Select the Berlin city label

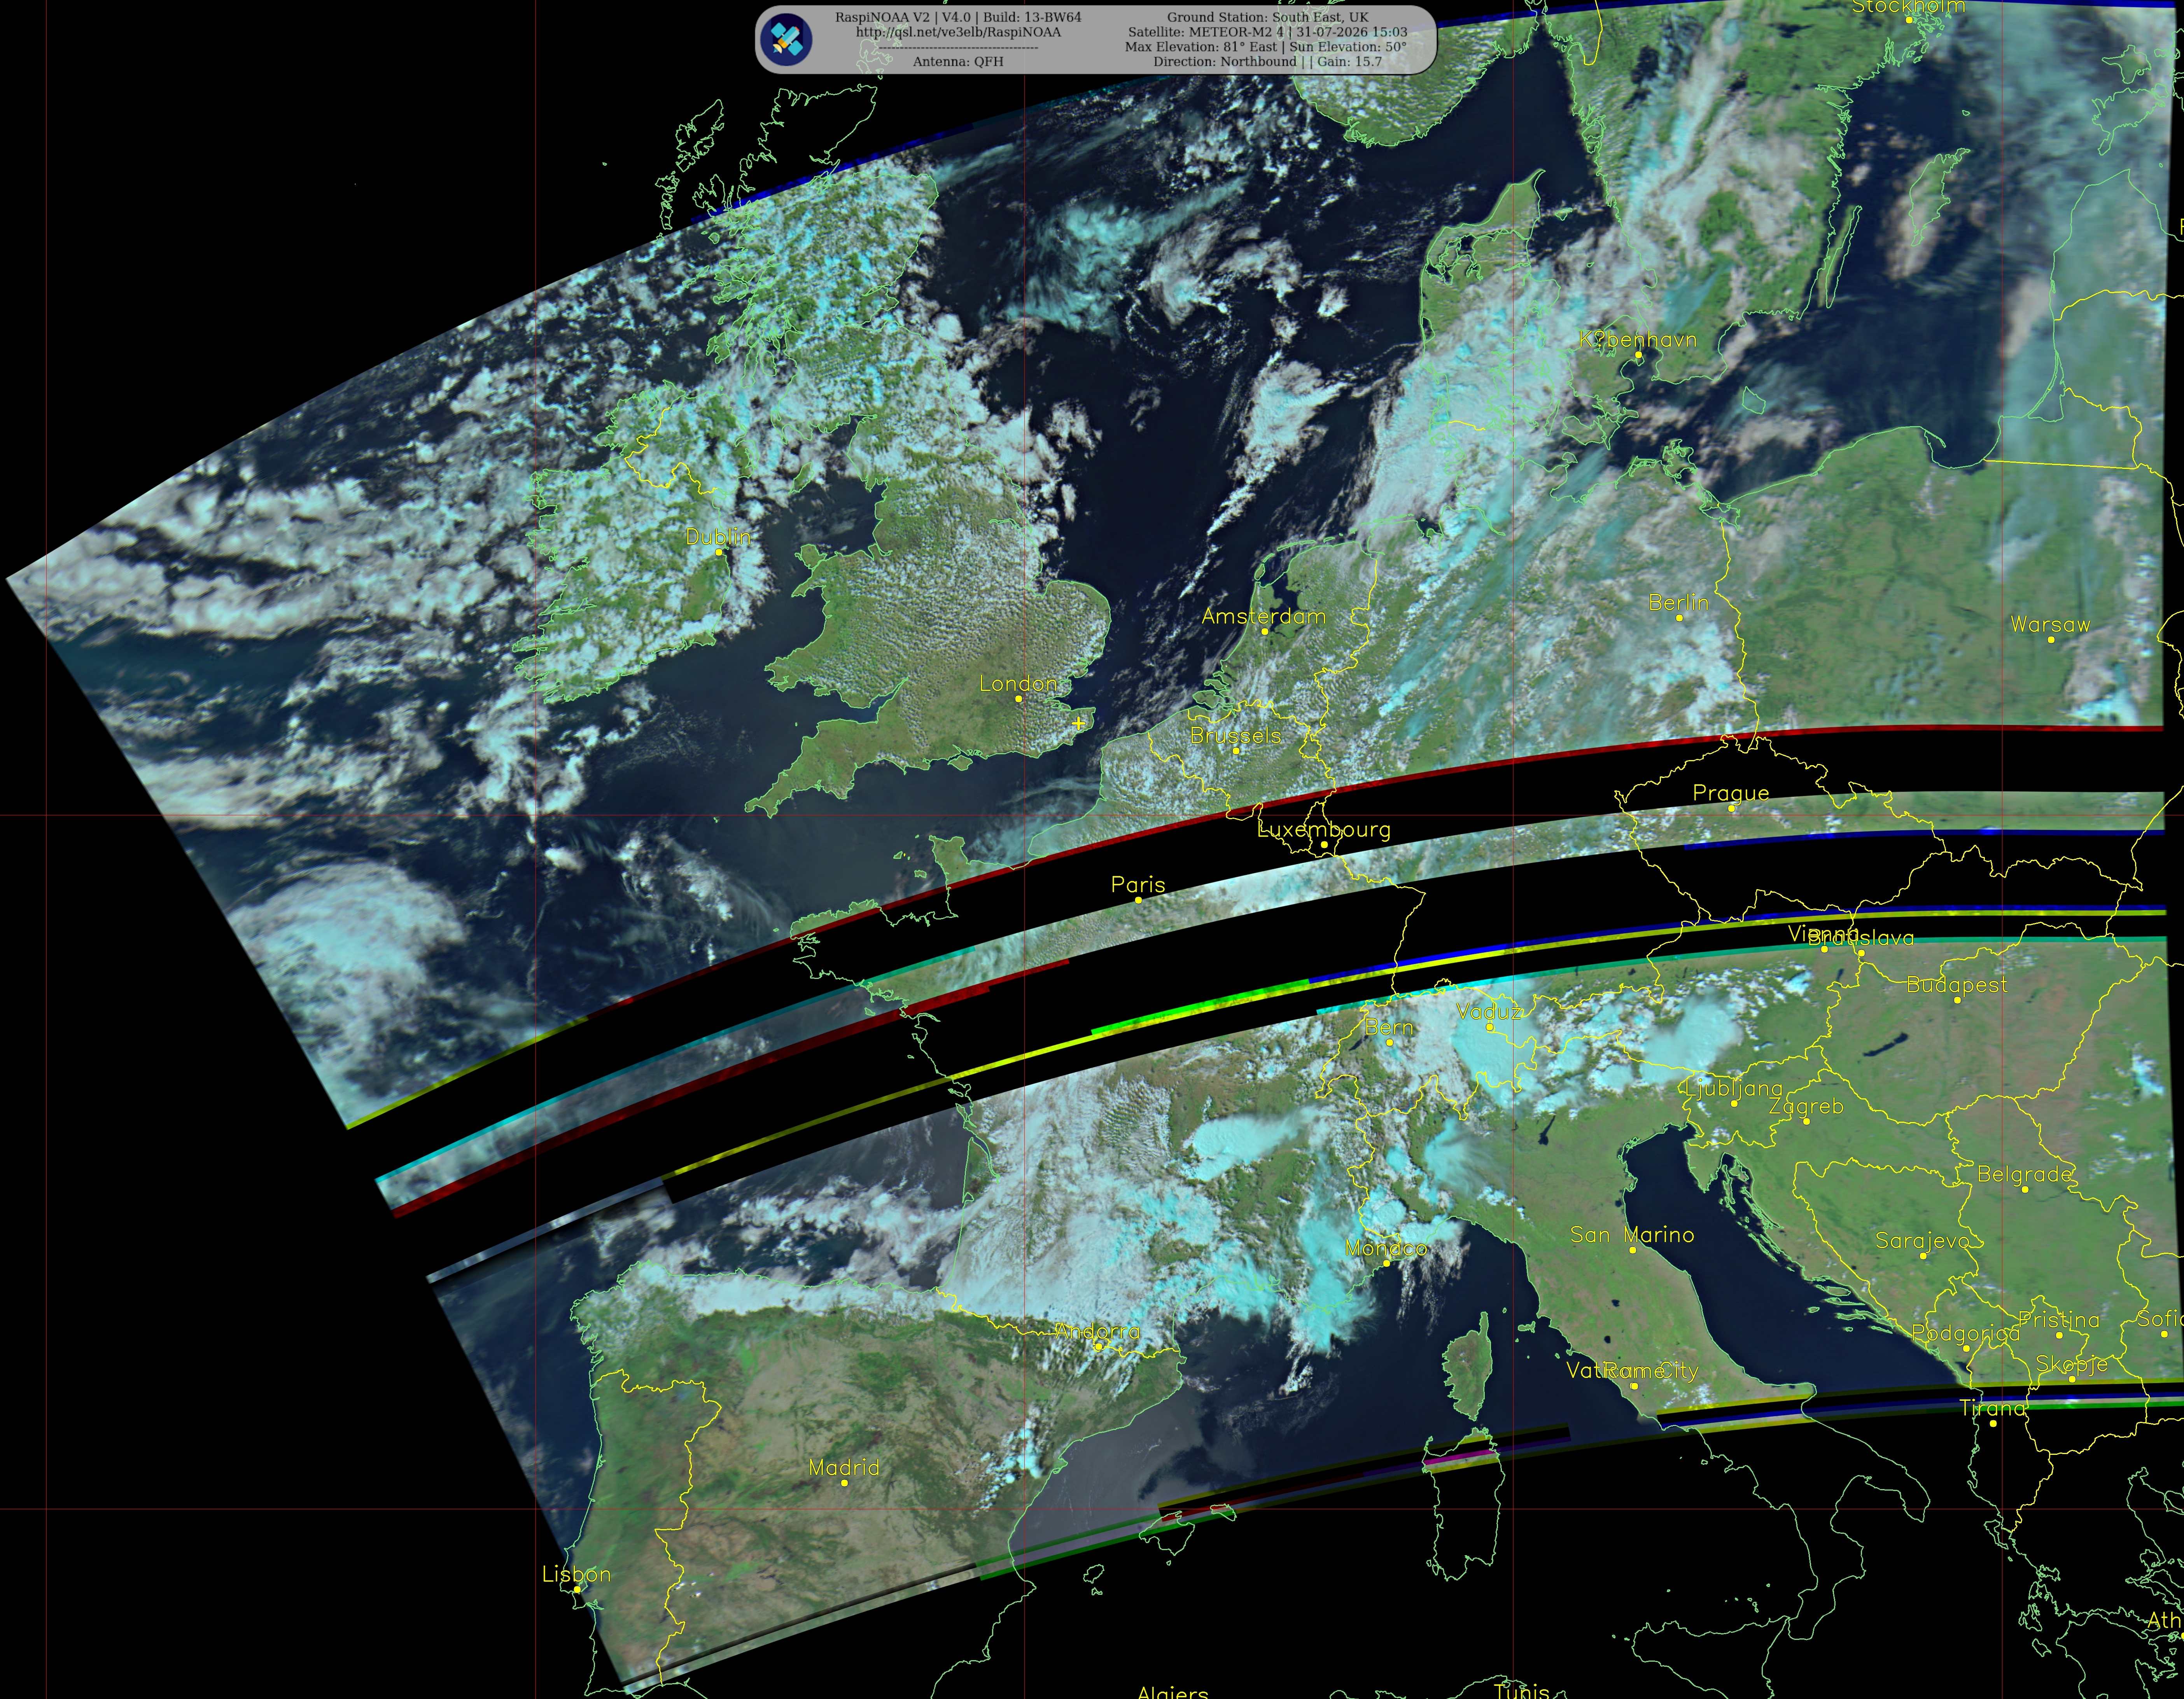coord(1679,603)
